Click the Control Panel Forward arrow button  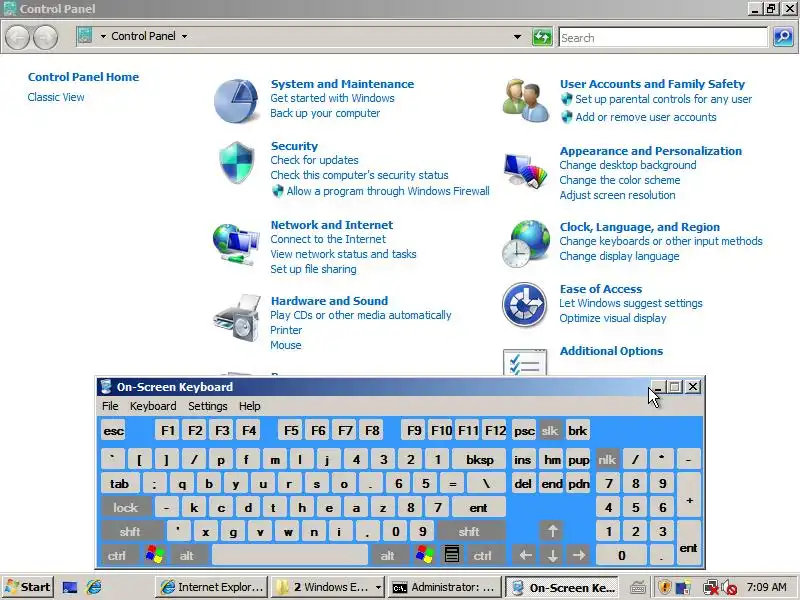tap(45, 37)
